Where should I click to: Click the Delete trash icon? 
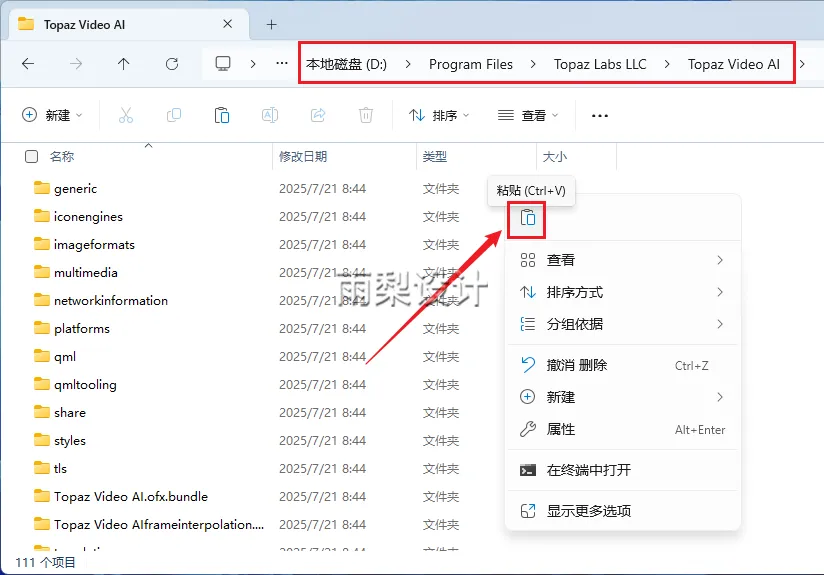point(366,115)
